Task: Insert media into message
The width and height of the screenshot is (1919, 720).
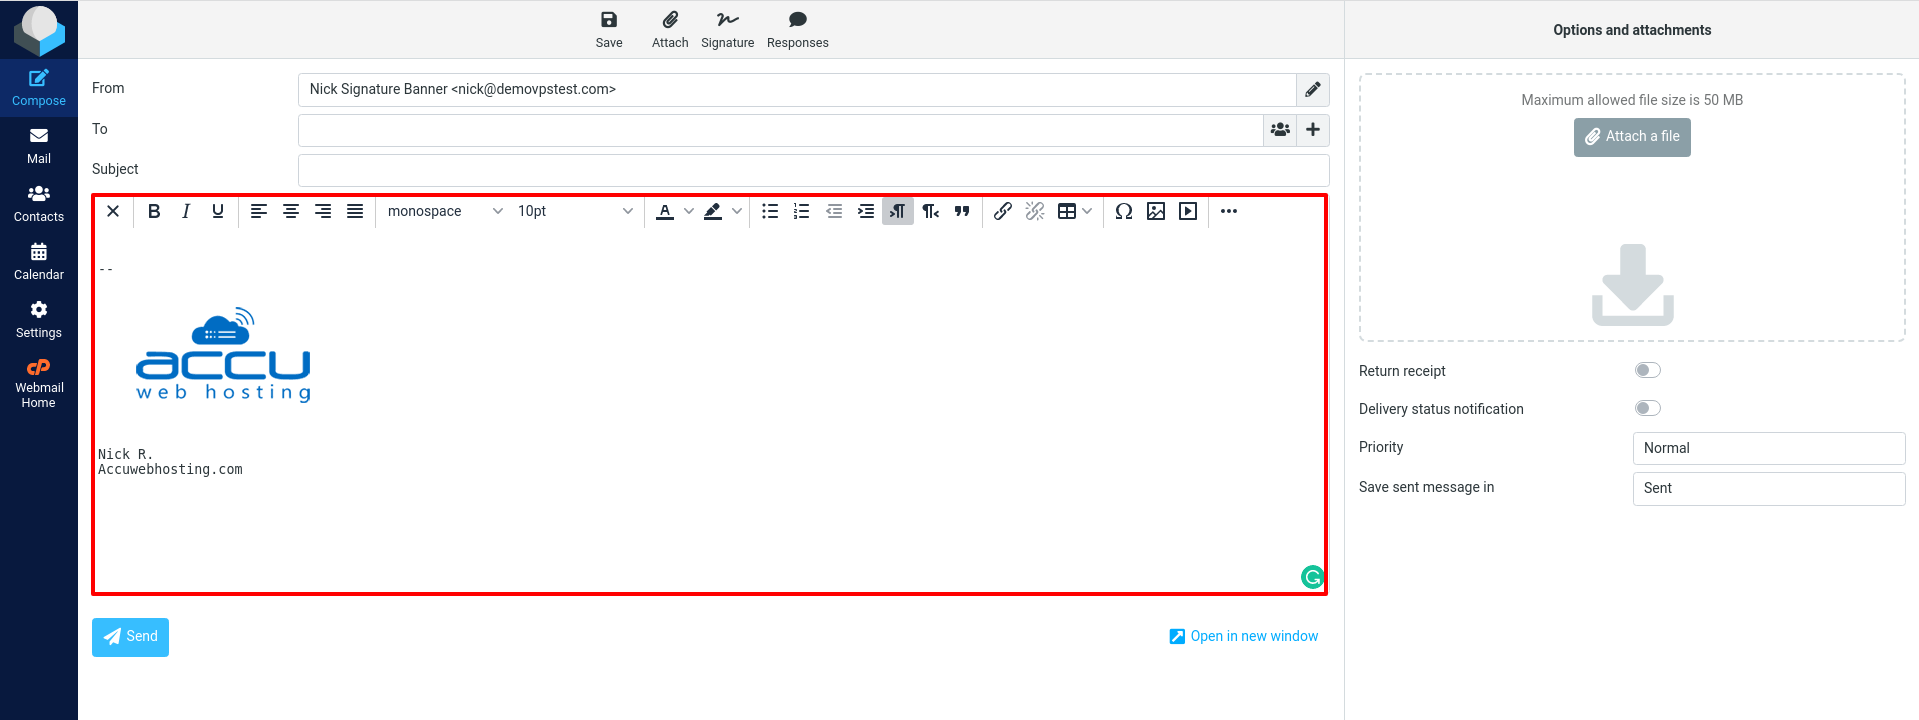Action: (x=1188, y=211)
